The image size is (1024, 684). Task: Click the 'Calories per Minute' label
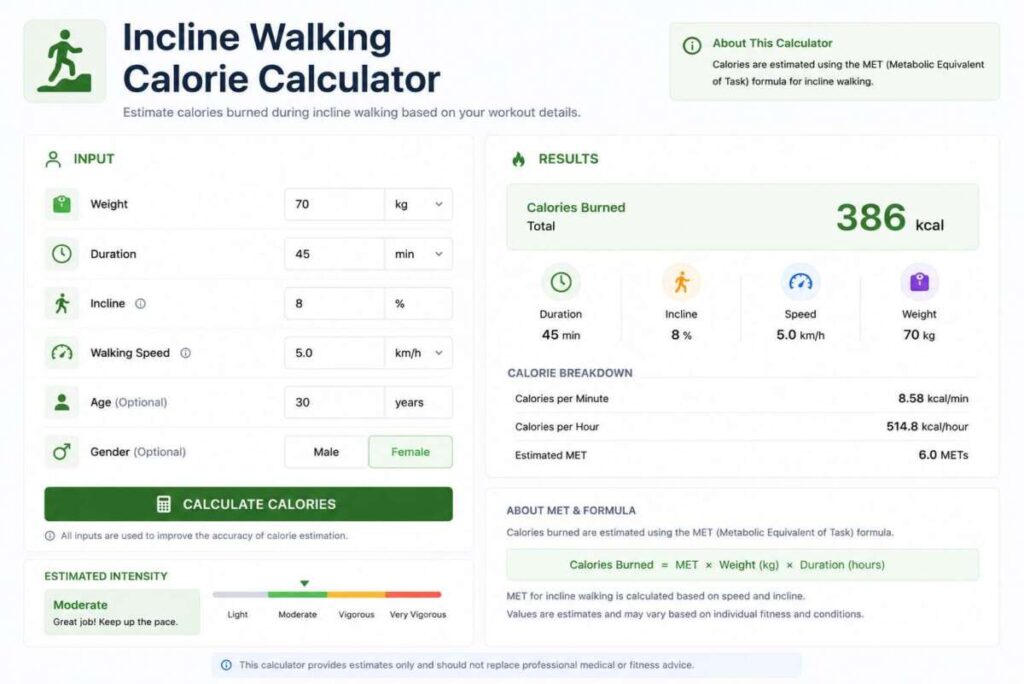562,399
